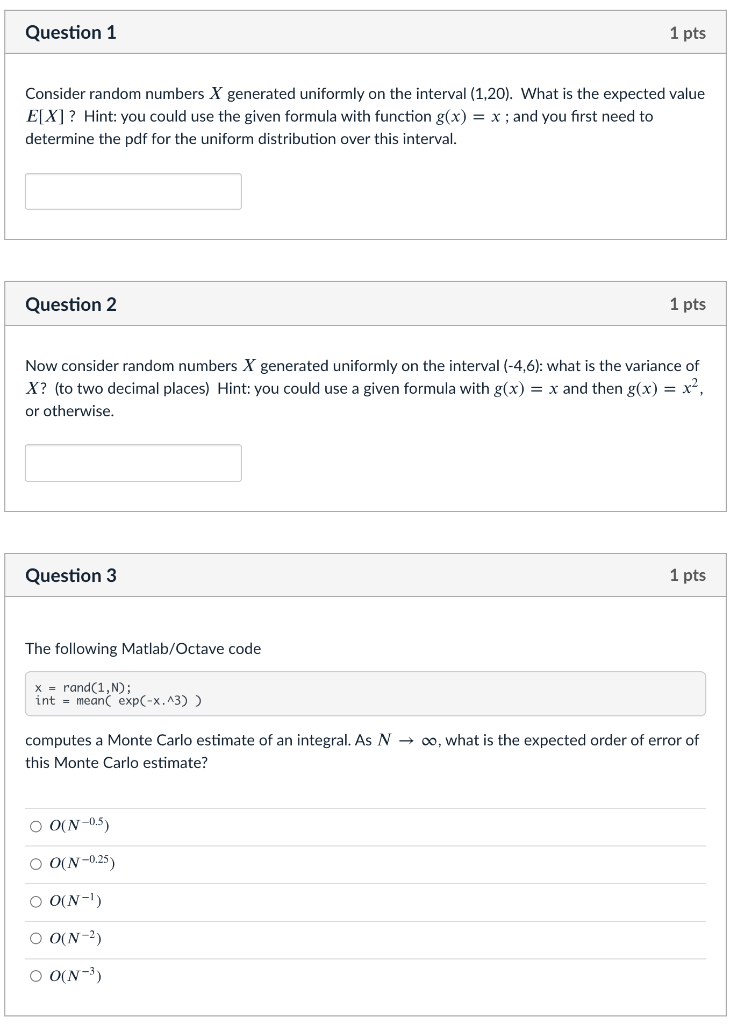Click the Question 2 answer input box
This screenshot has width=730, height=1024.
133,462
